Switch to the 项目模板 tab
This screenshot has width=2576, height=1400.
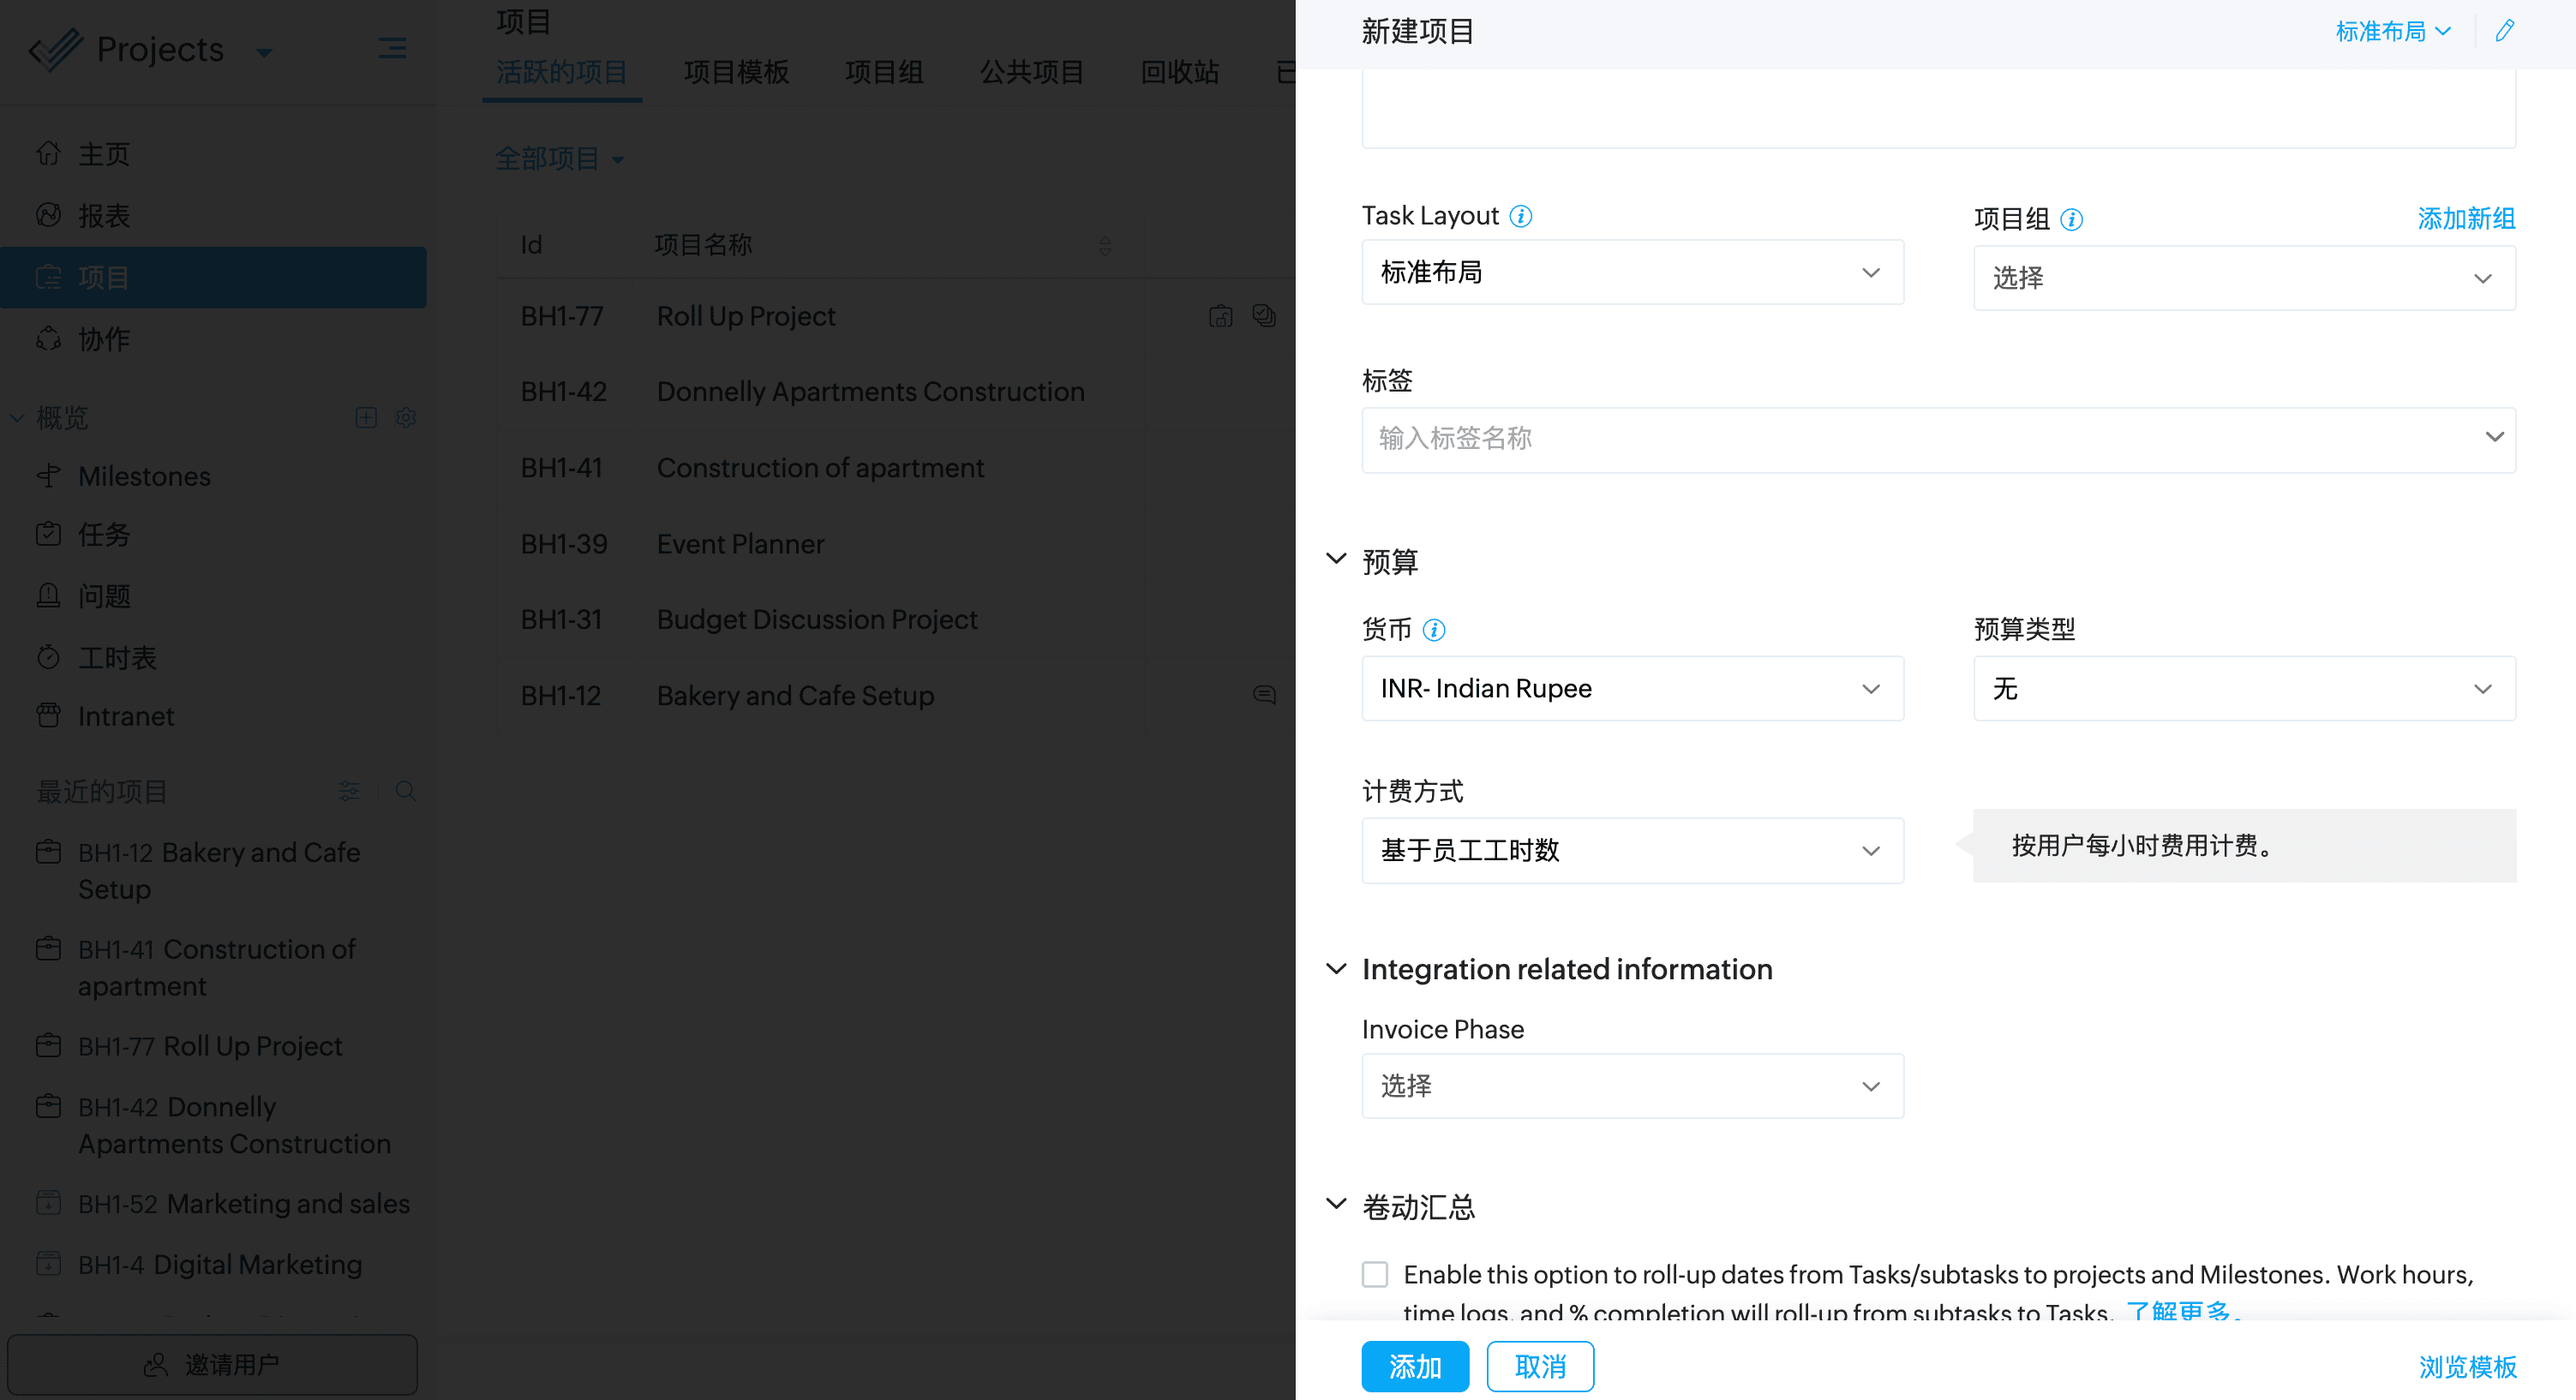pos(736,72)
